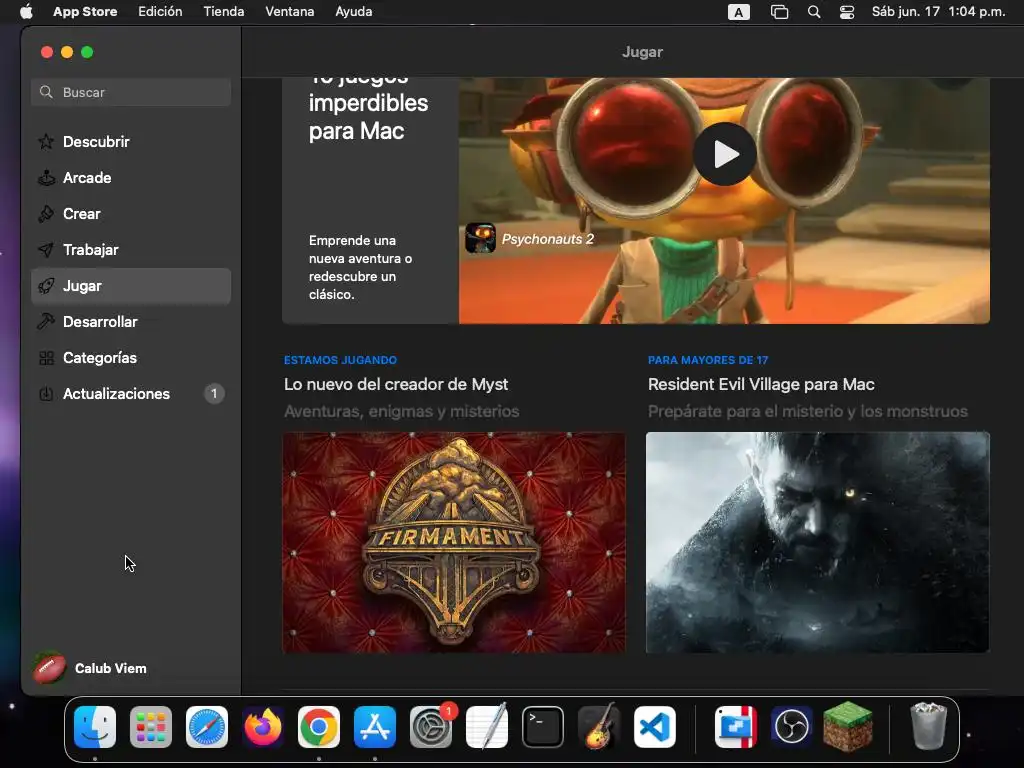The image size is (1024, 768).
Task: Launch Google Chrome from the Dock
Action: coord(319,727)
